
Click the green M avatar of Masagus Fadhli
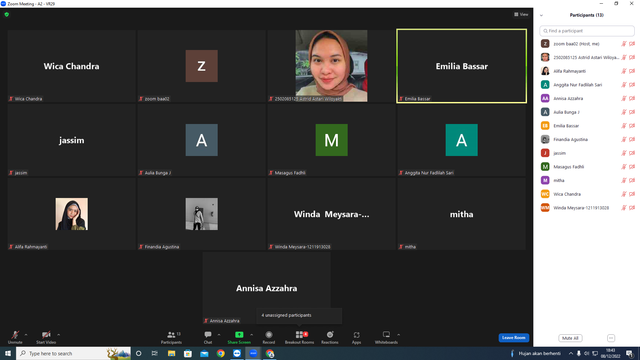[331, 140]
